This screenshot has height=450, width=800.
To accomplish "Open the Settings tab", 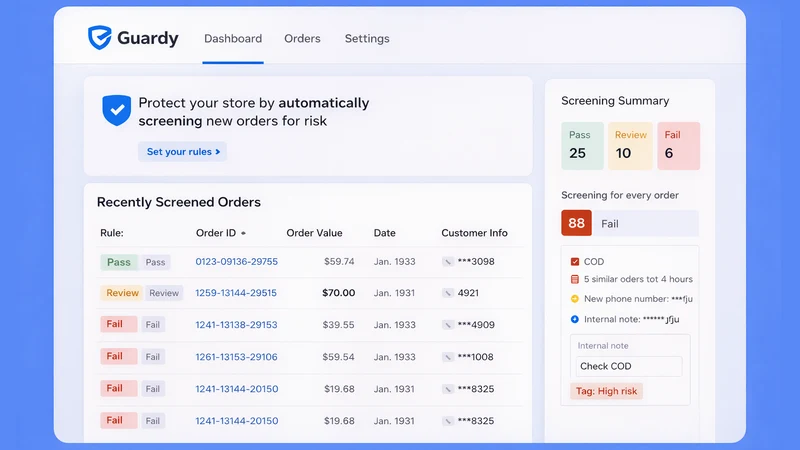I will coord(367,39).
